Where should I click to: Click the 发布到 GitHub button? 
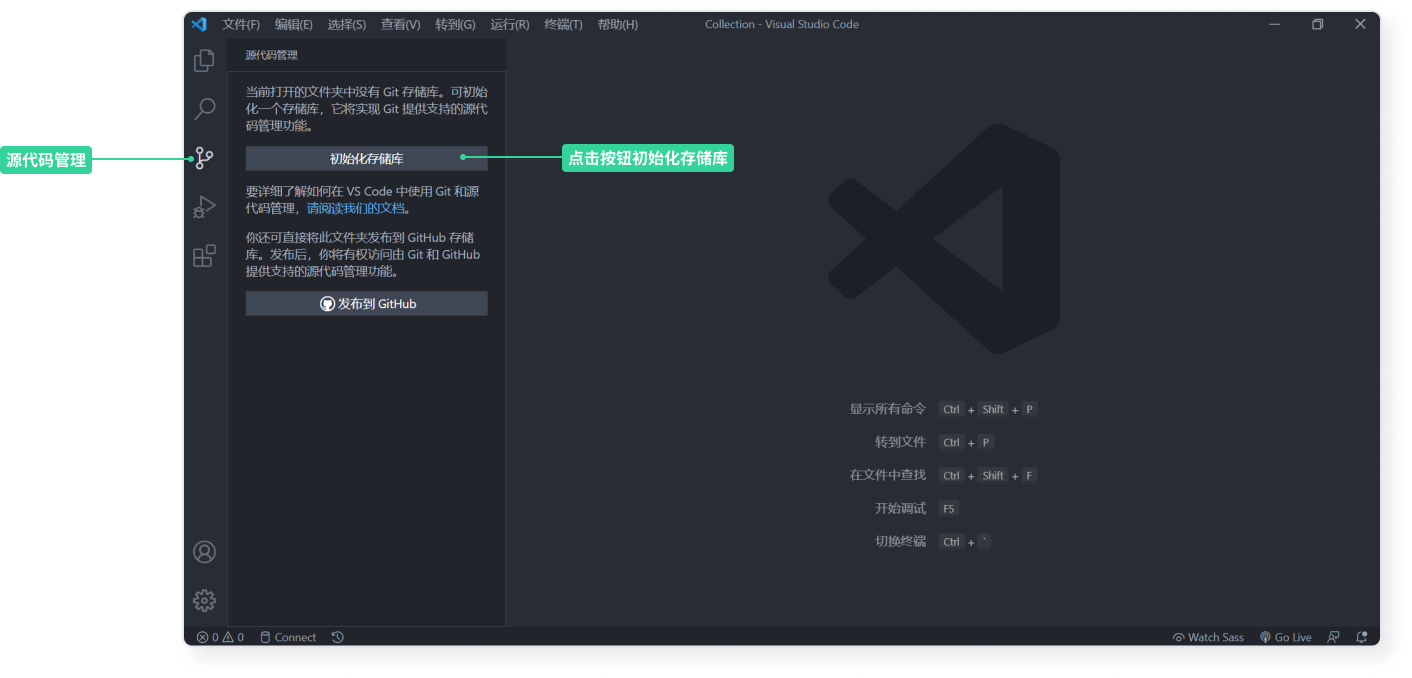coord(367,303)
